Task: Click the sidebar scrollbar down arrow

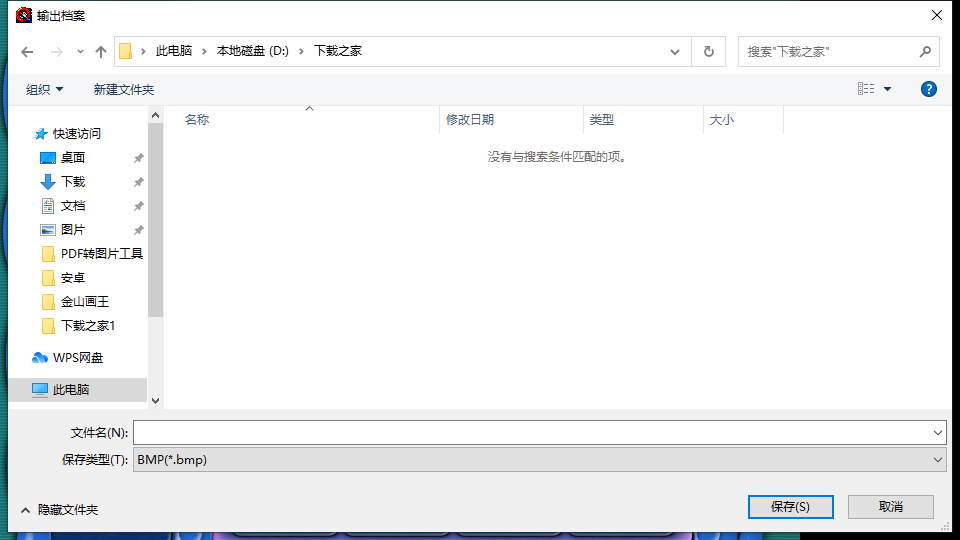Action: pos(156,401)
